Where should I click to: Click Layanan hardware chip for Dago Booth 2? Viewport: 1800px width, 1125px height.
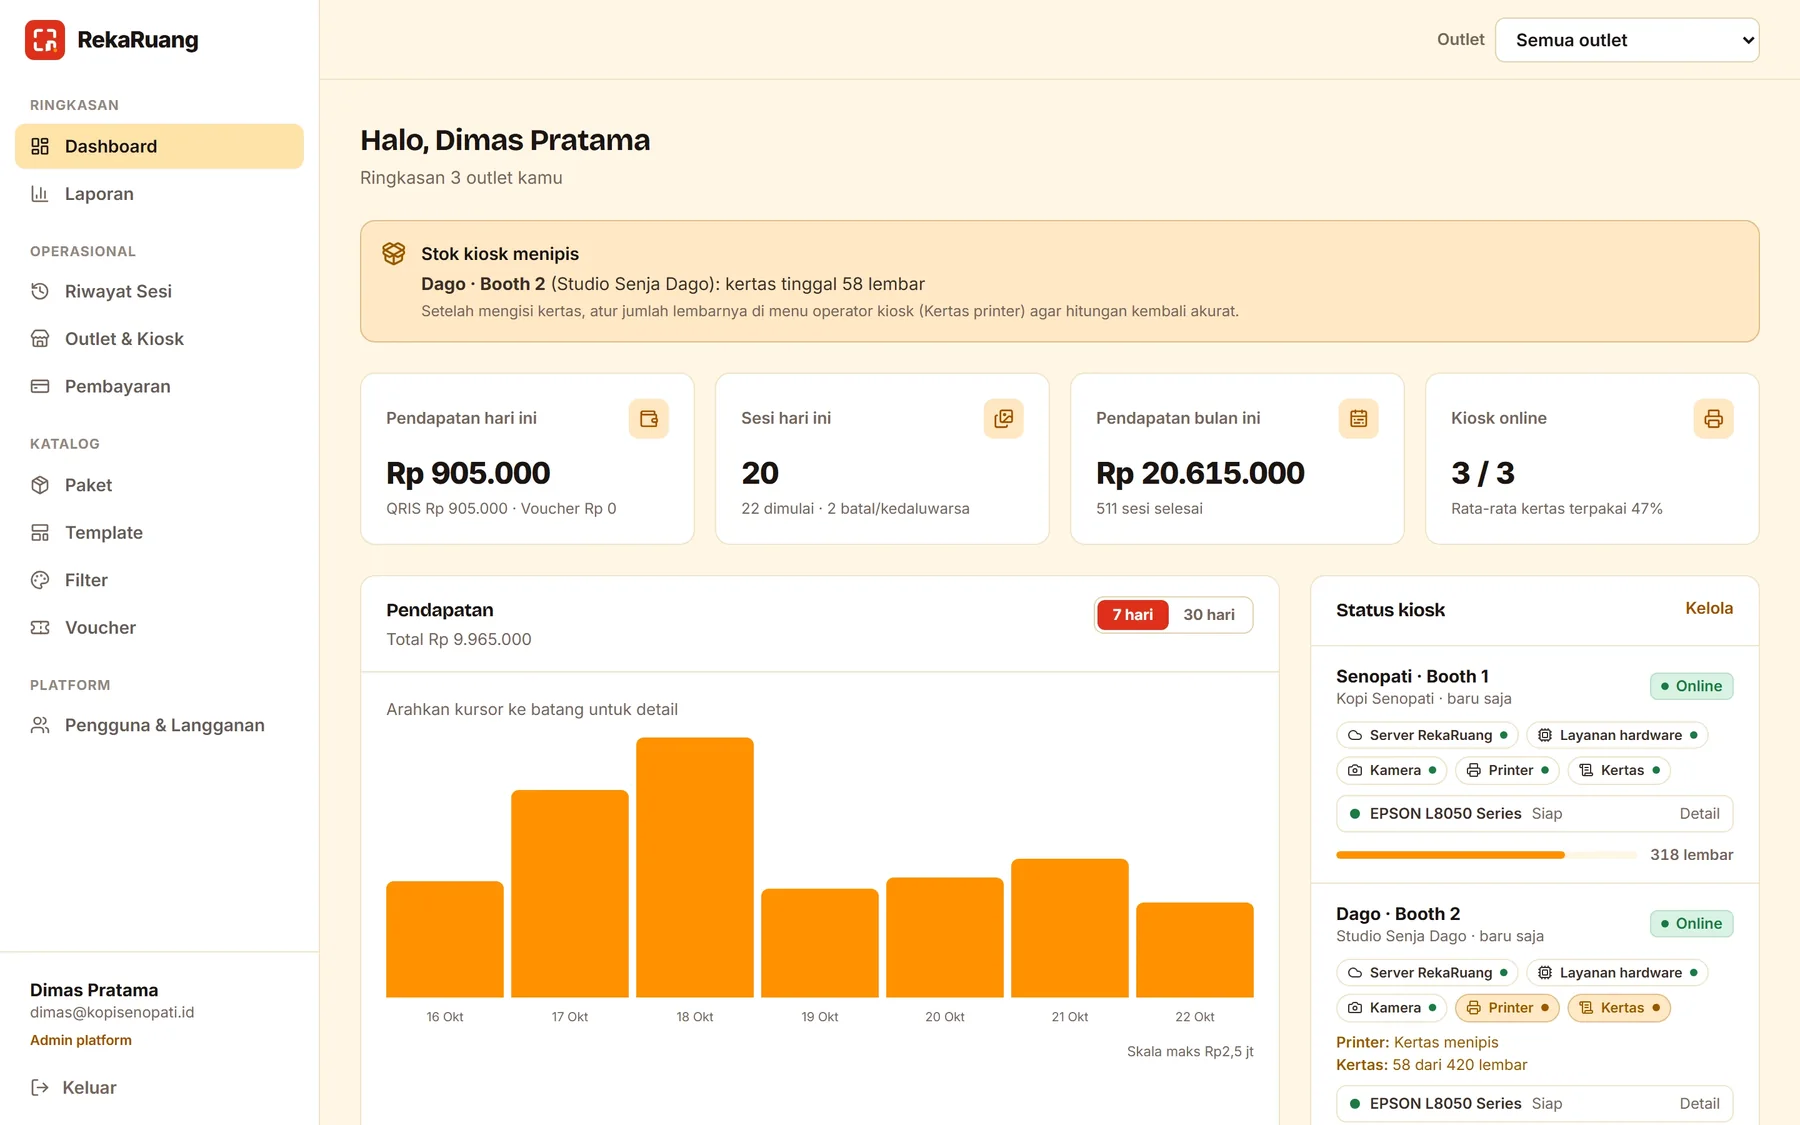[x=1617, y=973]
